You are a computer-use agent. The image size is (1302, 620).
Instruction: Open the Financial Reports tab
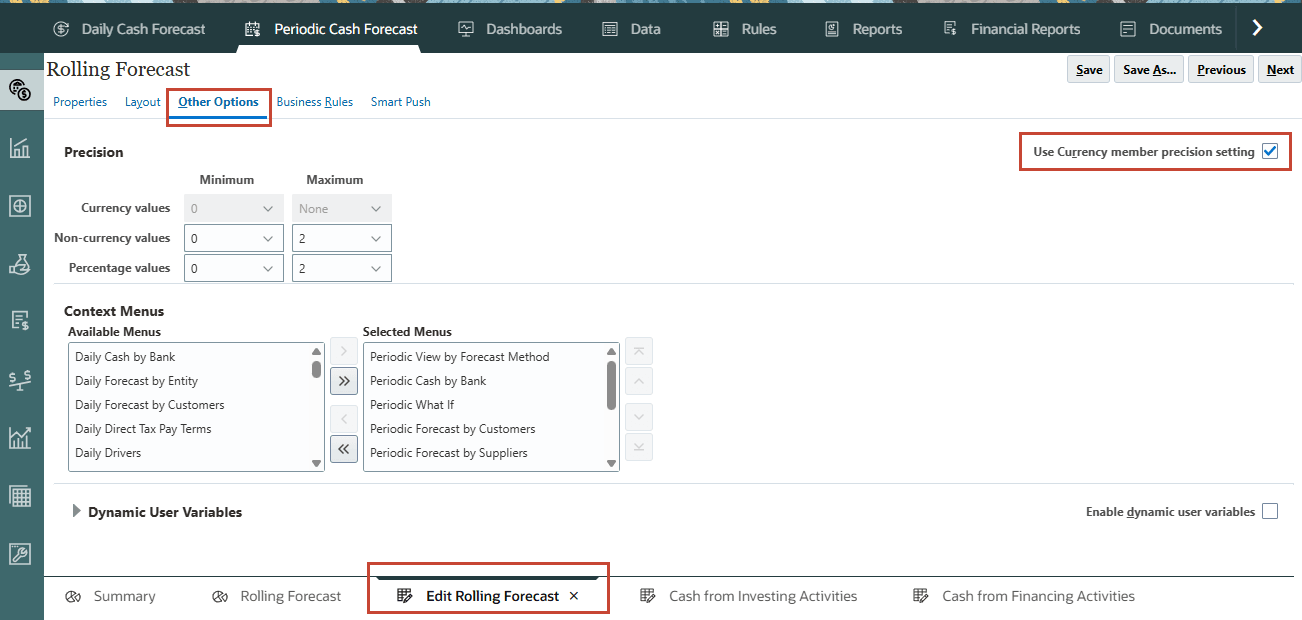click(x=1012, y=29)
